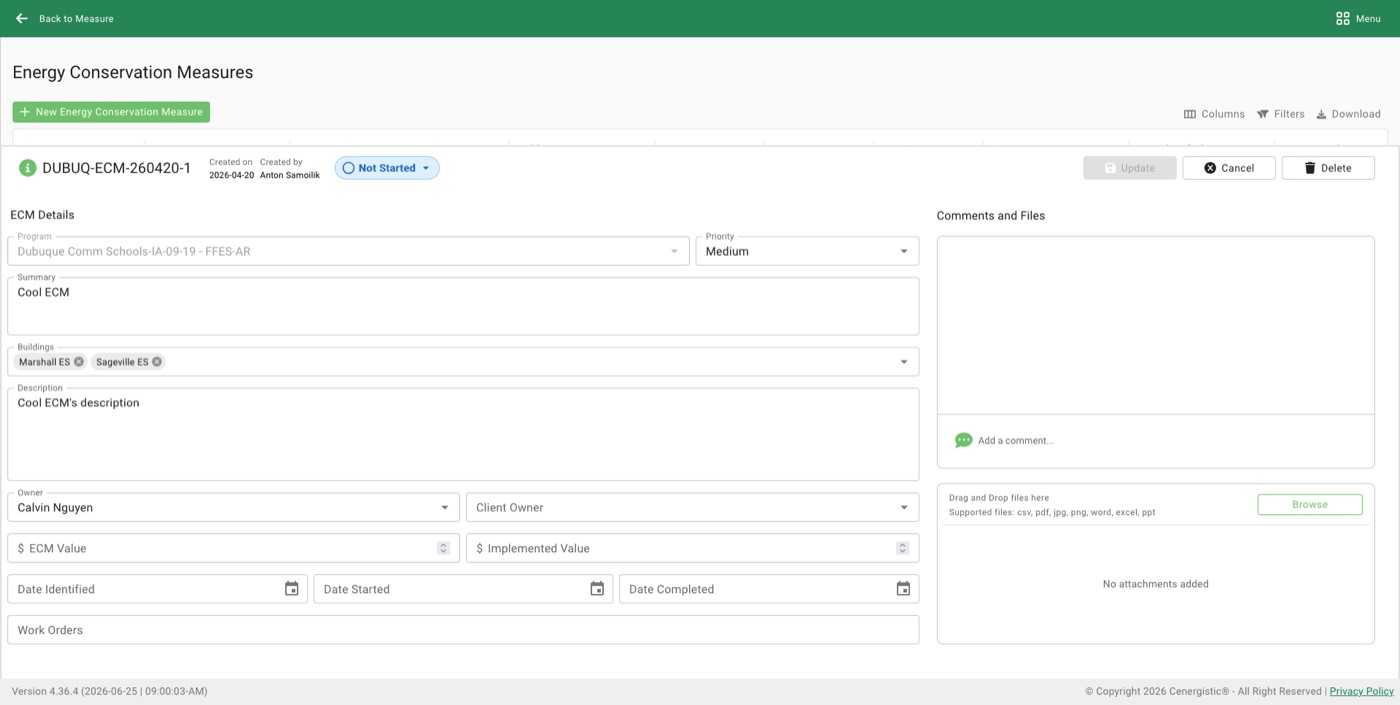Click the Work Orders input field
This screenshot has height=705, width=1400.
[463, 630]
